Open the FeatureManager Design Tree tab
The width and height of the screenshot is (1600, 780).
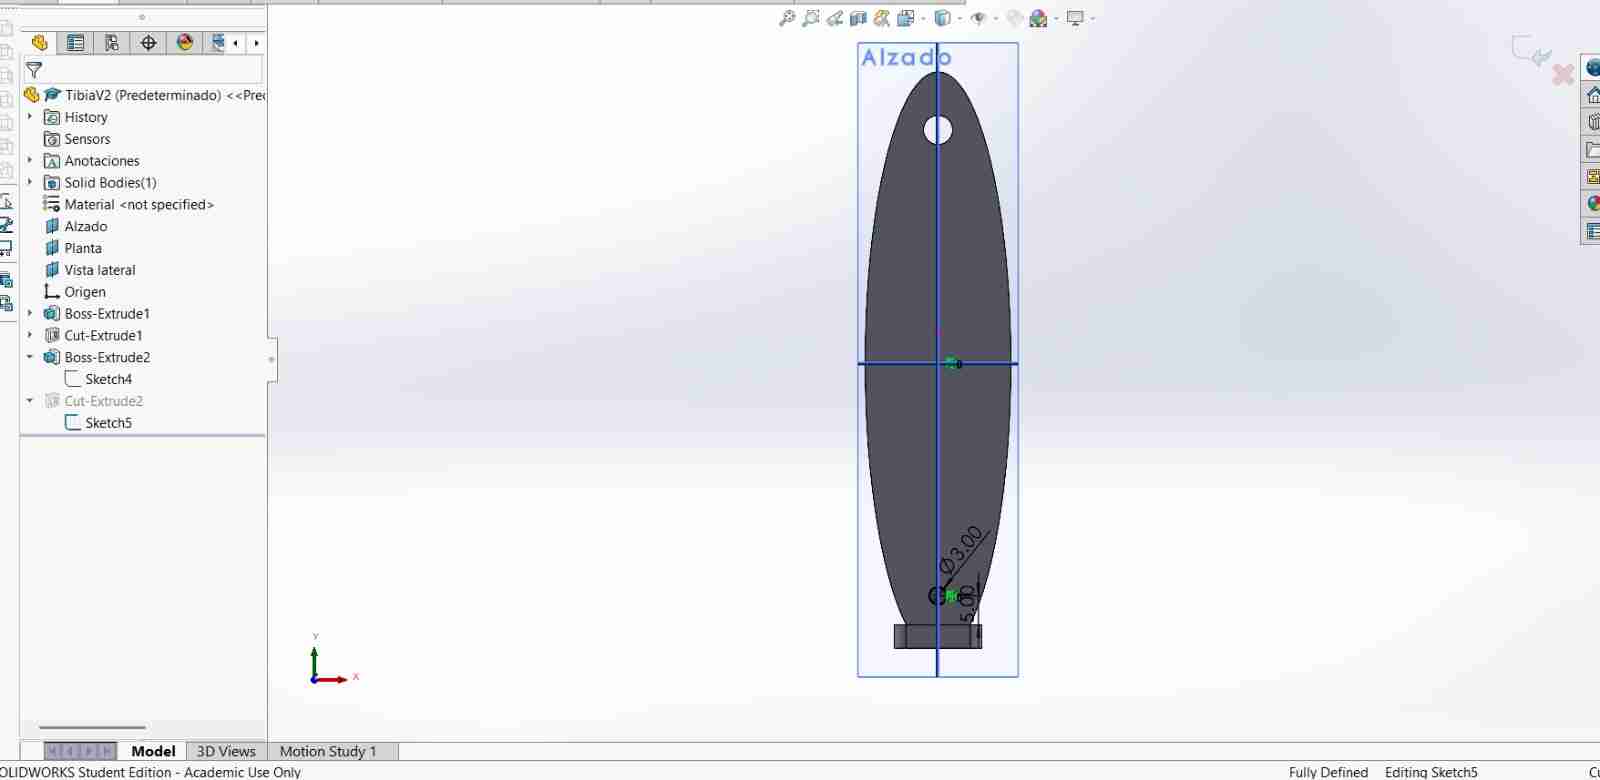click(40, 43)
